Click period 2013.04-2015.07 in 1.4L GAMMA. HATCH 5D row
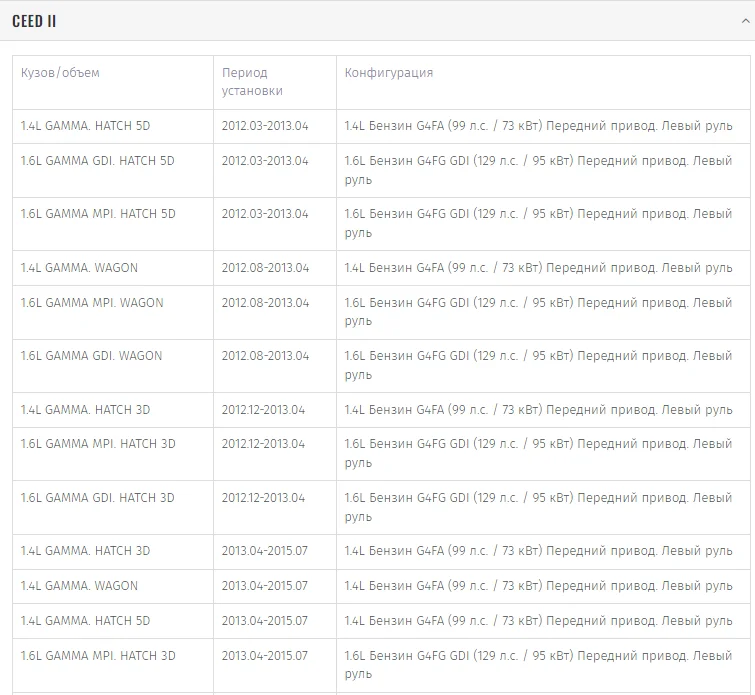Screen dimensions: 755x695 [x=264, y=621]
